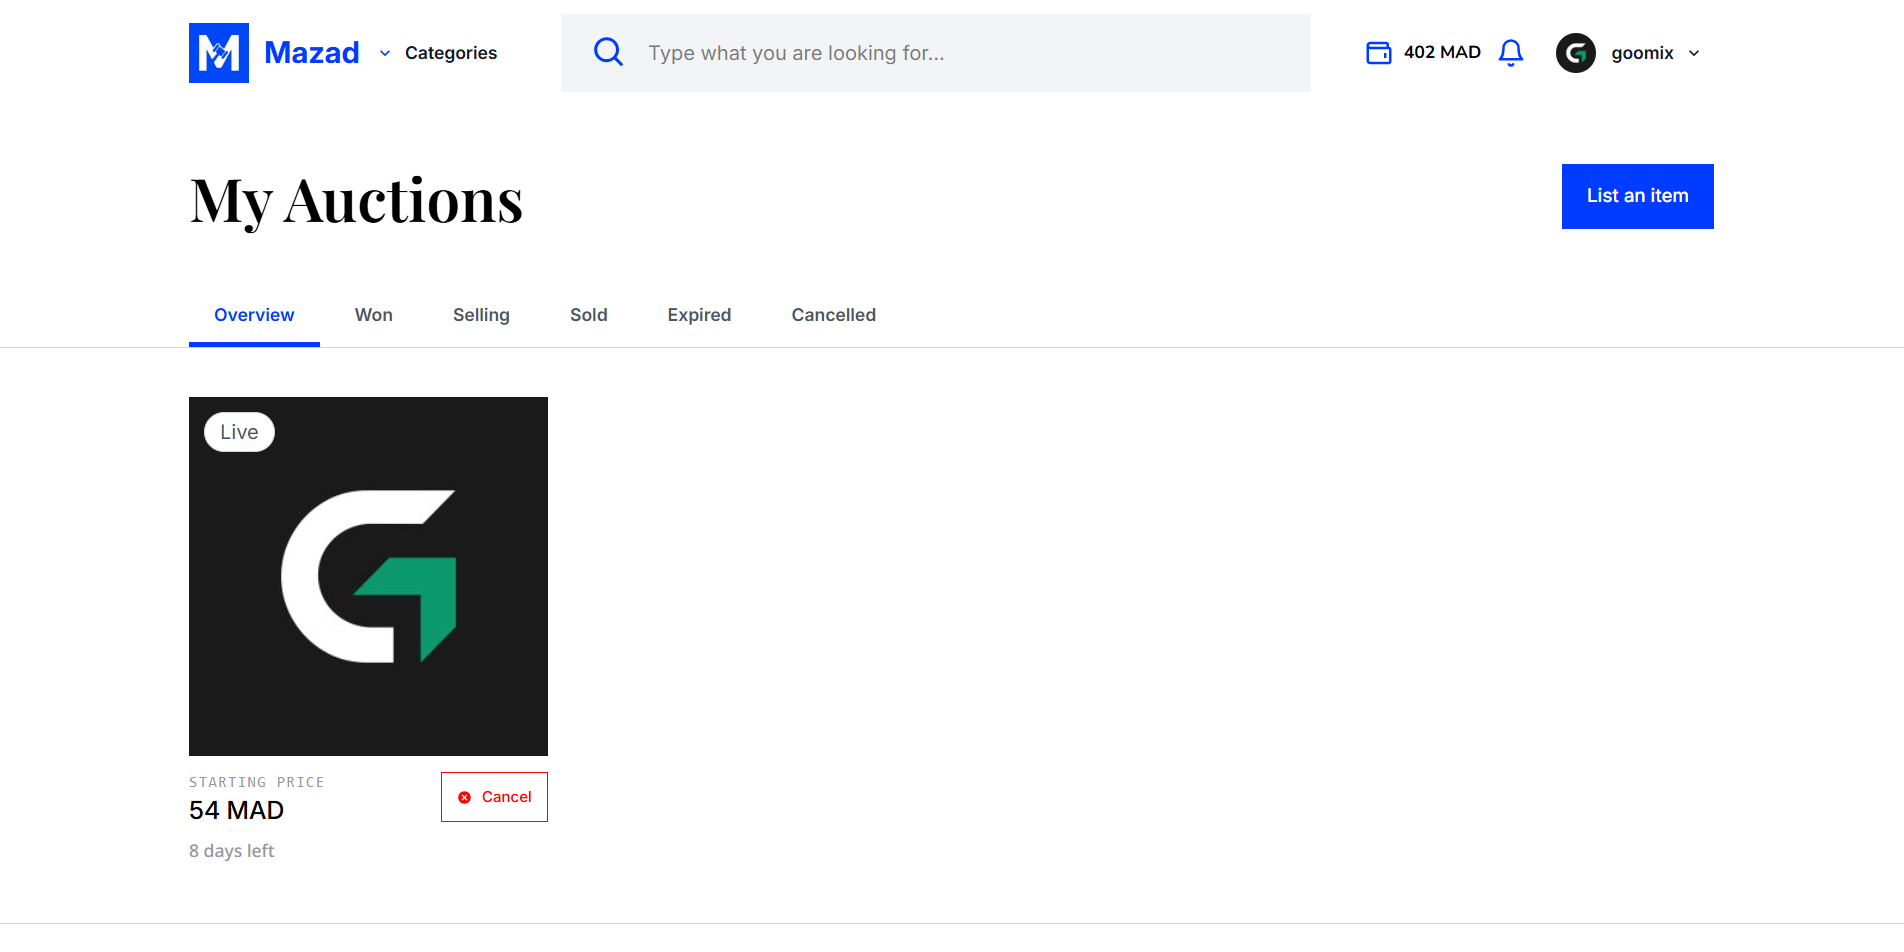Click the goomix username label
The height and width of the screenshot is (952, 1904).
point(1642,53)
